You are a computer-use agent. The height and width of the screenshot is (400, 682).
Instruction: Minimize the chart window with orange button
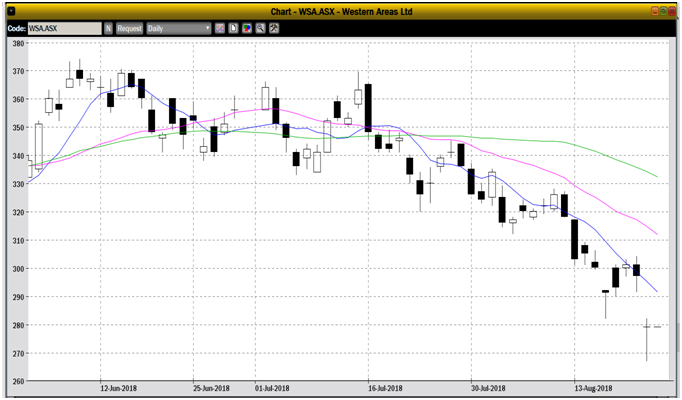coord(655,12)
